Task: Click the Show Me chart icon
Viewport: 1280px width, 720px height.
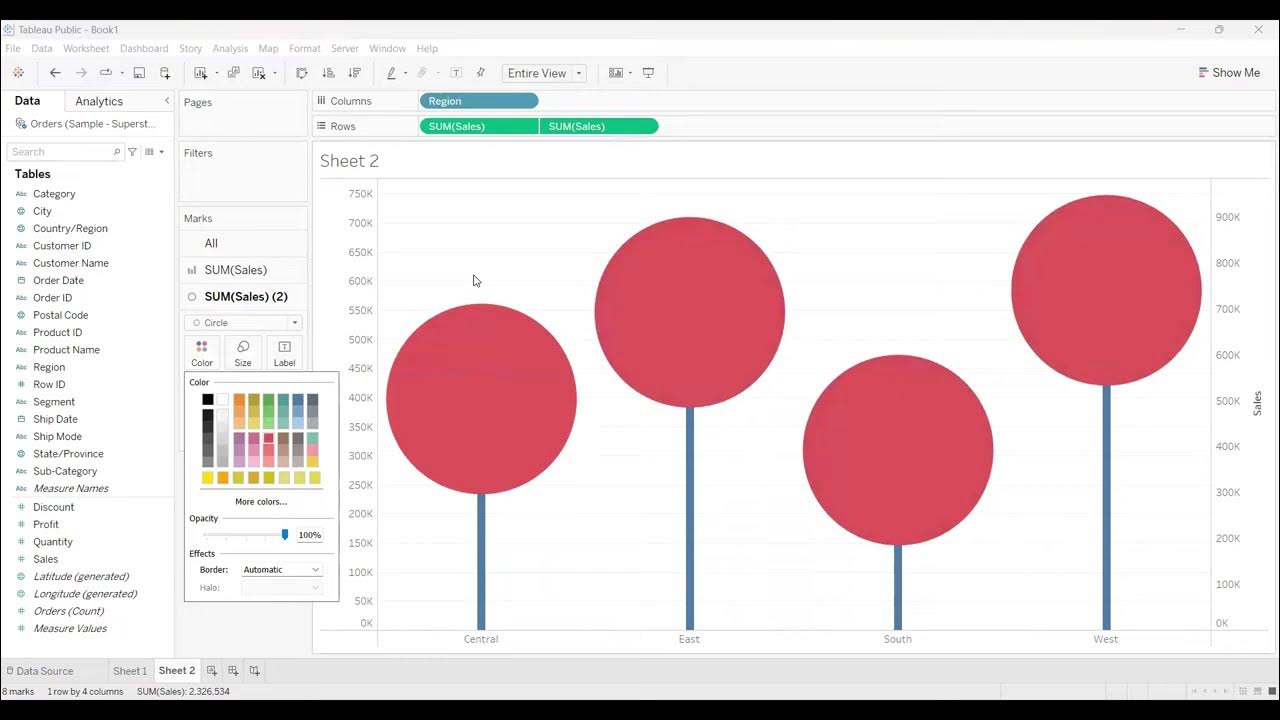Action: (x=1203, y=73)
